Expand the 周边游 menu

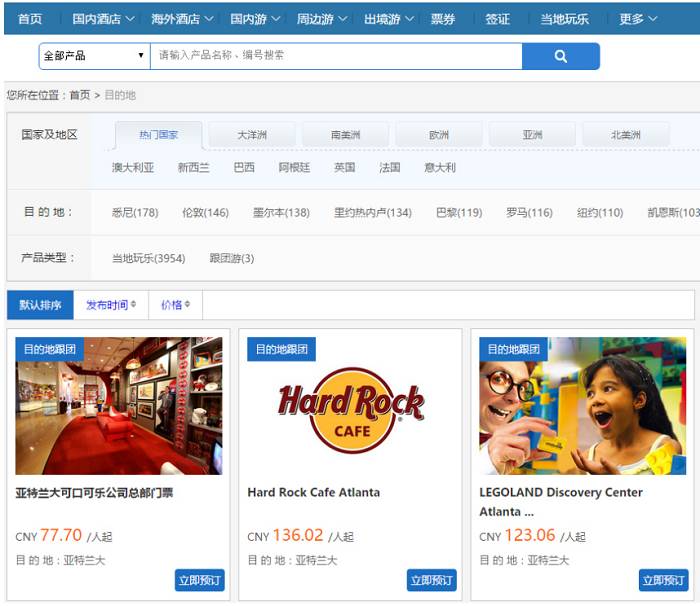[321, 19]
